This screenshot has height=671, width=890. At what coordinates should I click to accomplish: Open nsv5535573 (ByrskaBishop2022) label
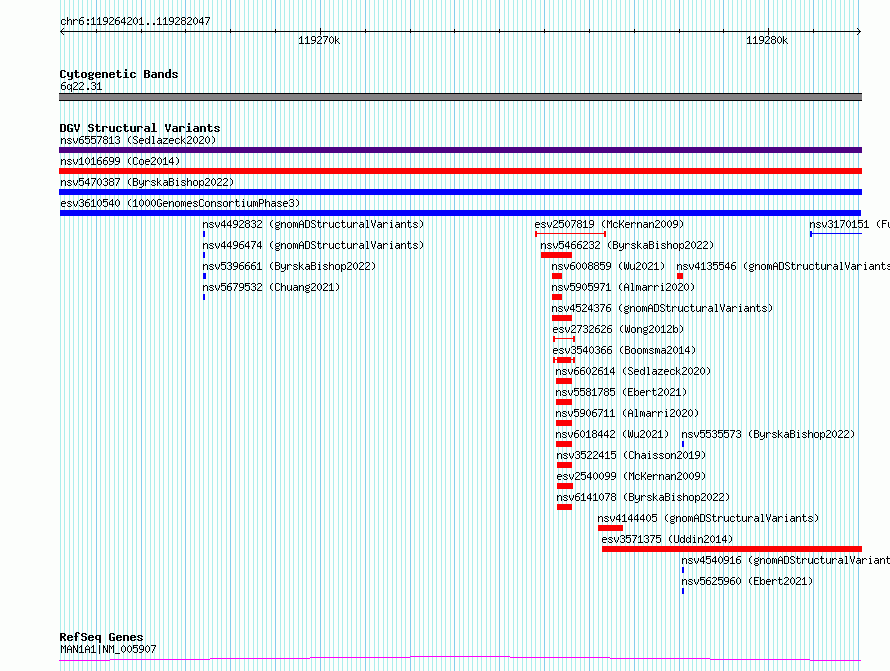pyautogui.click(x=768, y=434)
